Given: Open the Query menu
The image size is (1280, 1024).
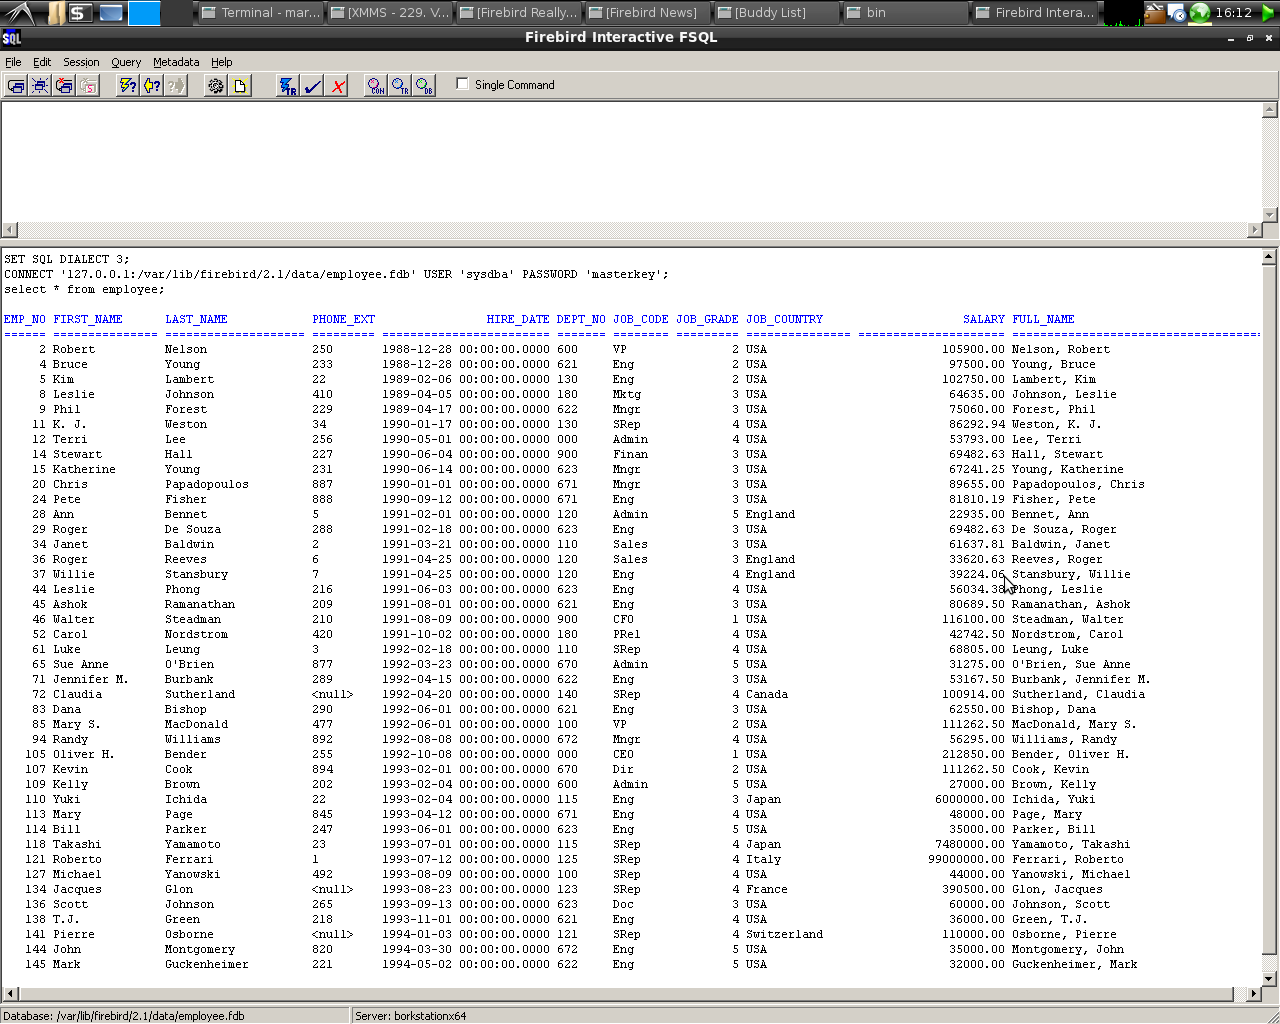Looking at the screenshot, I should point(126,62).
